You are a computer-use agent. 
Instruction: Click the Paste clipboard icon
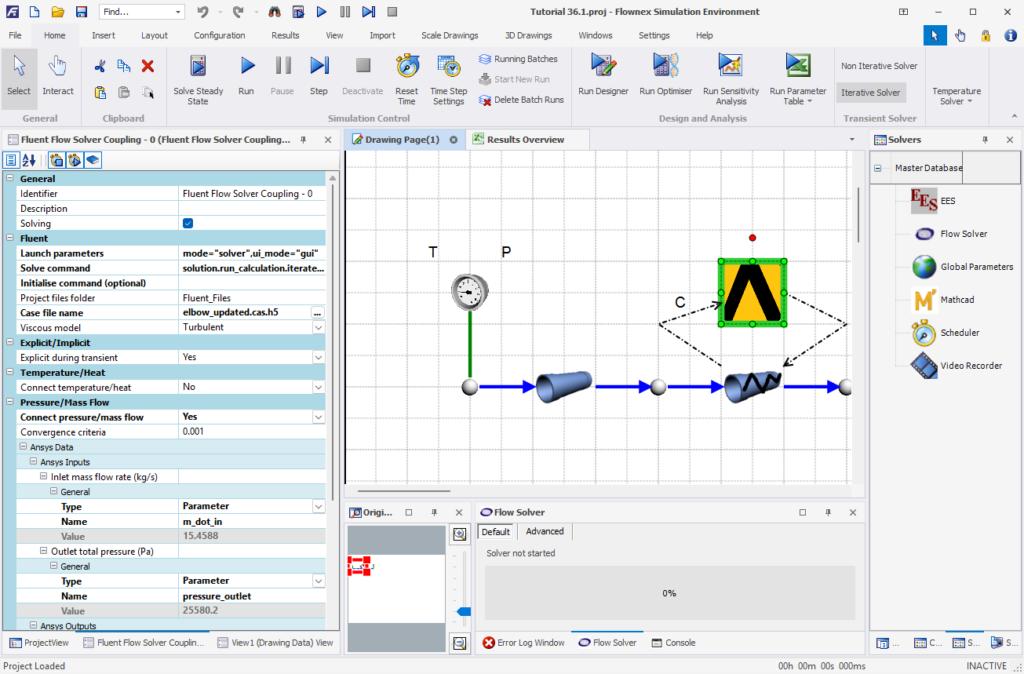click(100, 92)
